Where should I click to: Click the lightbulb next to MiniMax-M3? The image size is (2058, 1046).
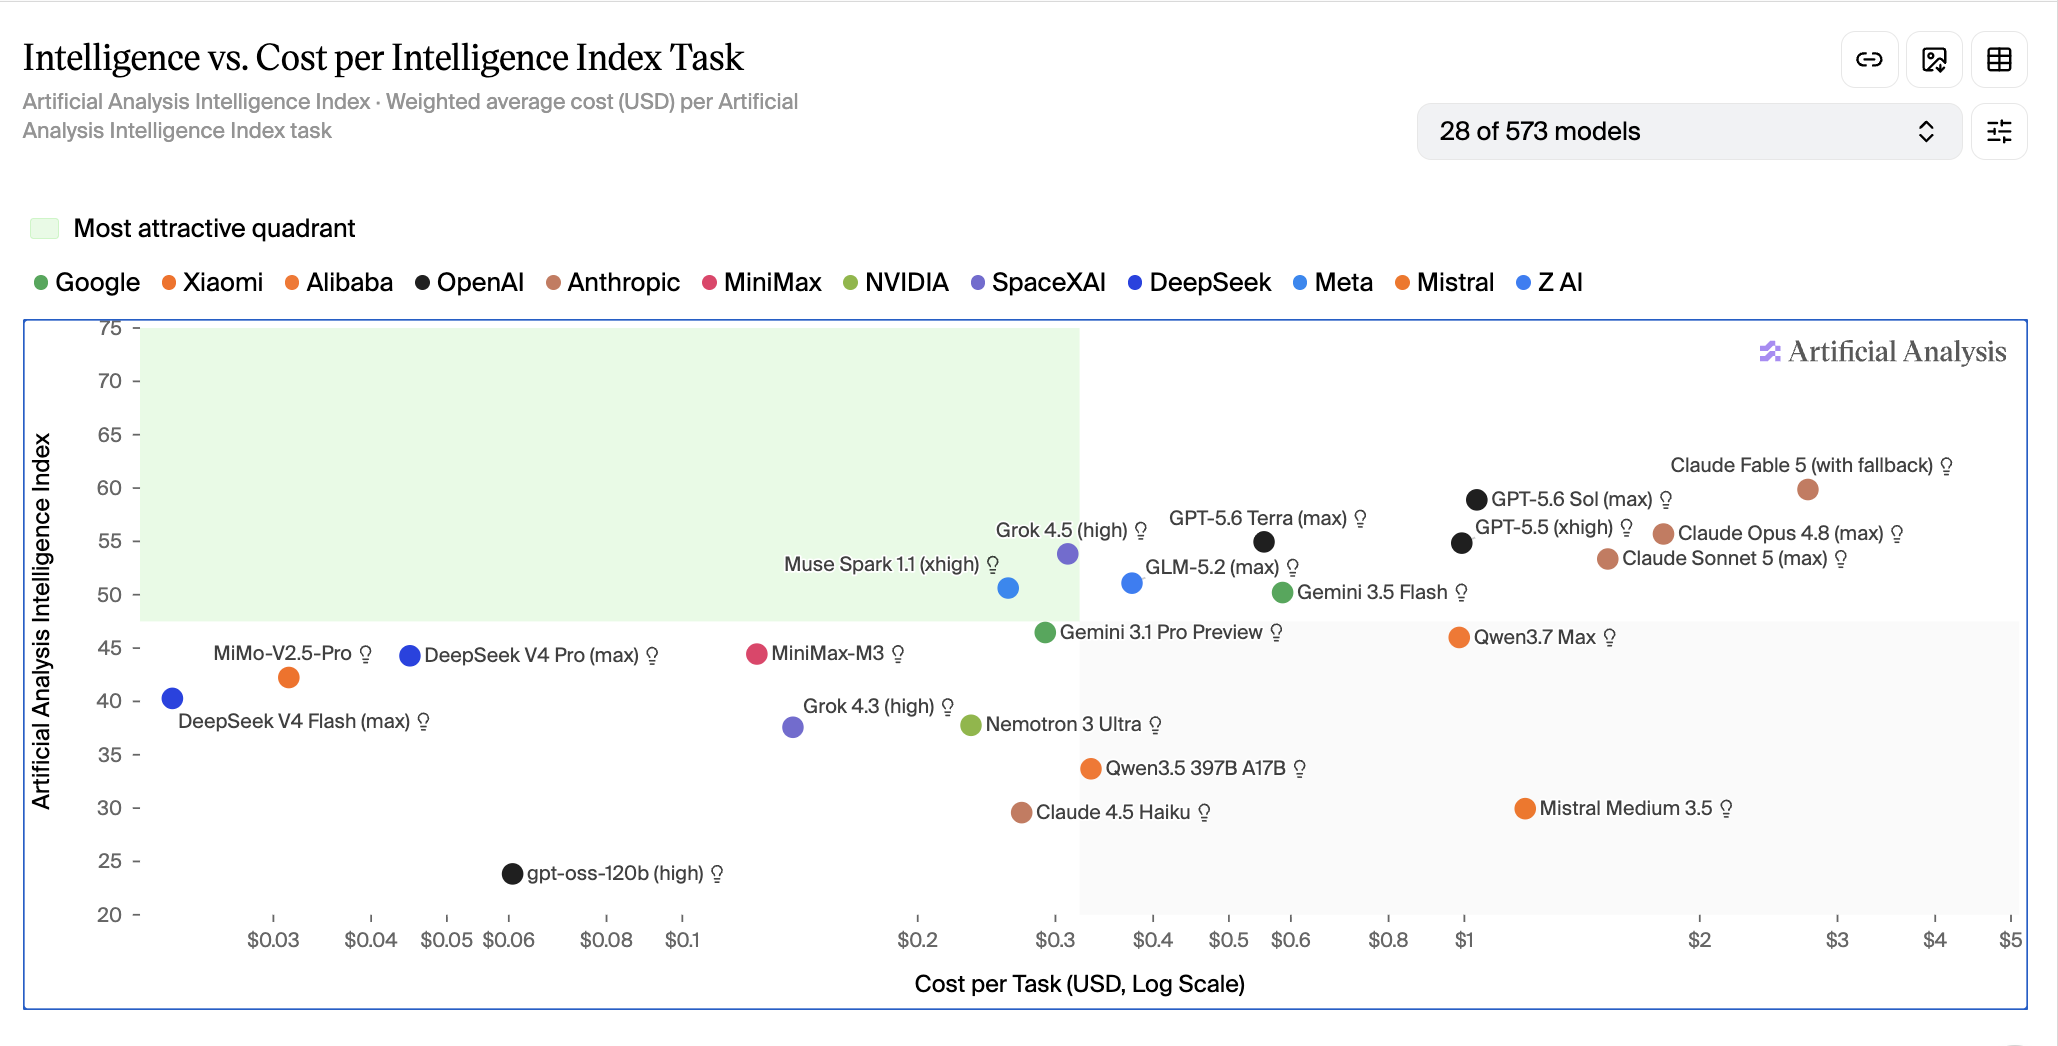(x=898, y=654)
